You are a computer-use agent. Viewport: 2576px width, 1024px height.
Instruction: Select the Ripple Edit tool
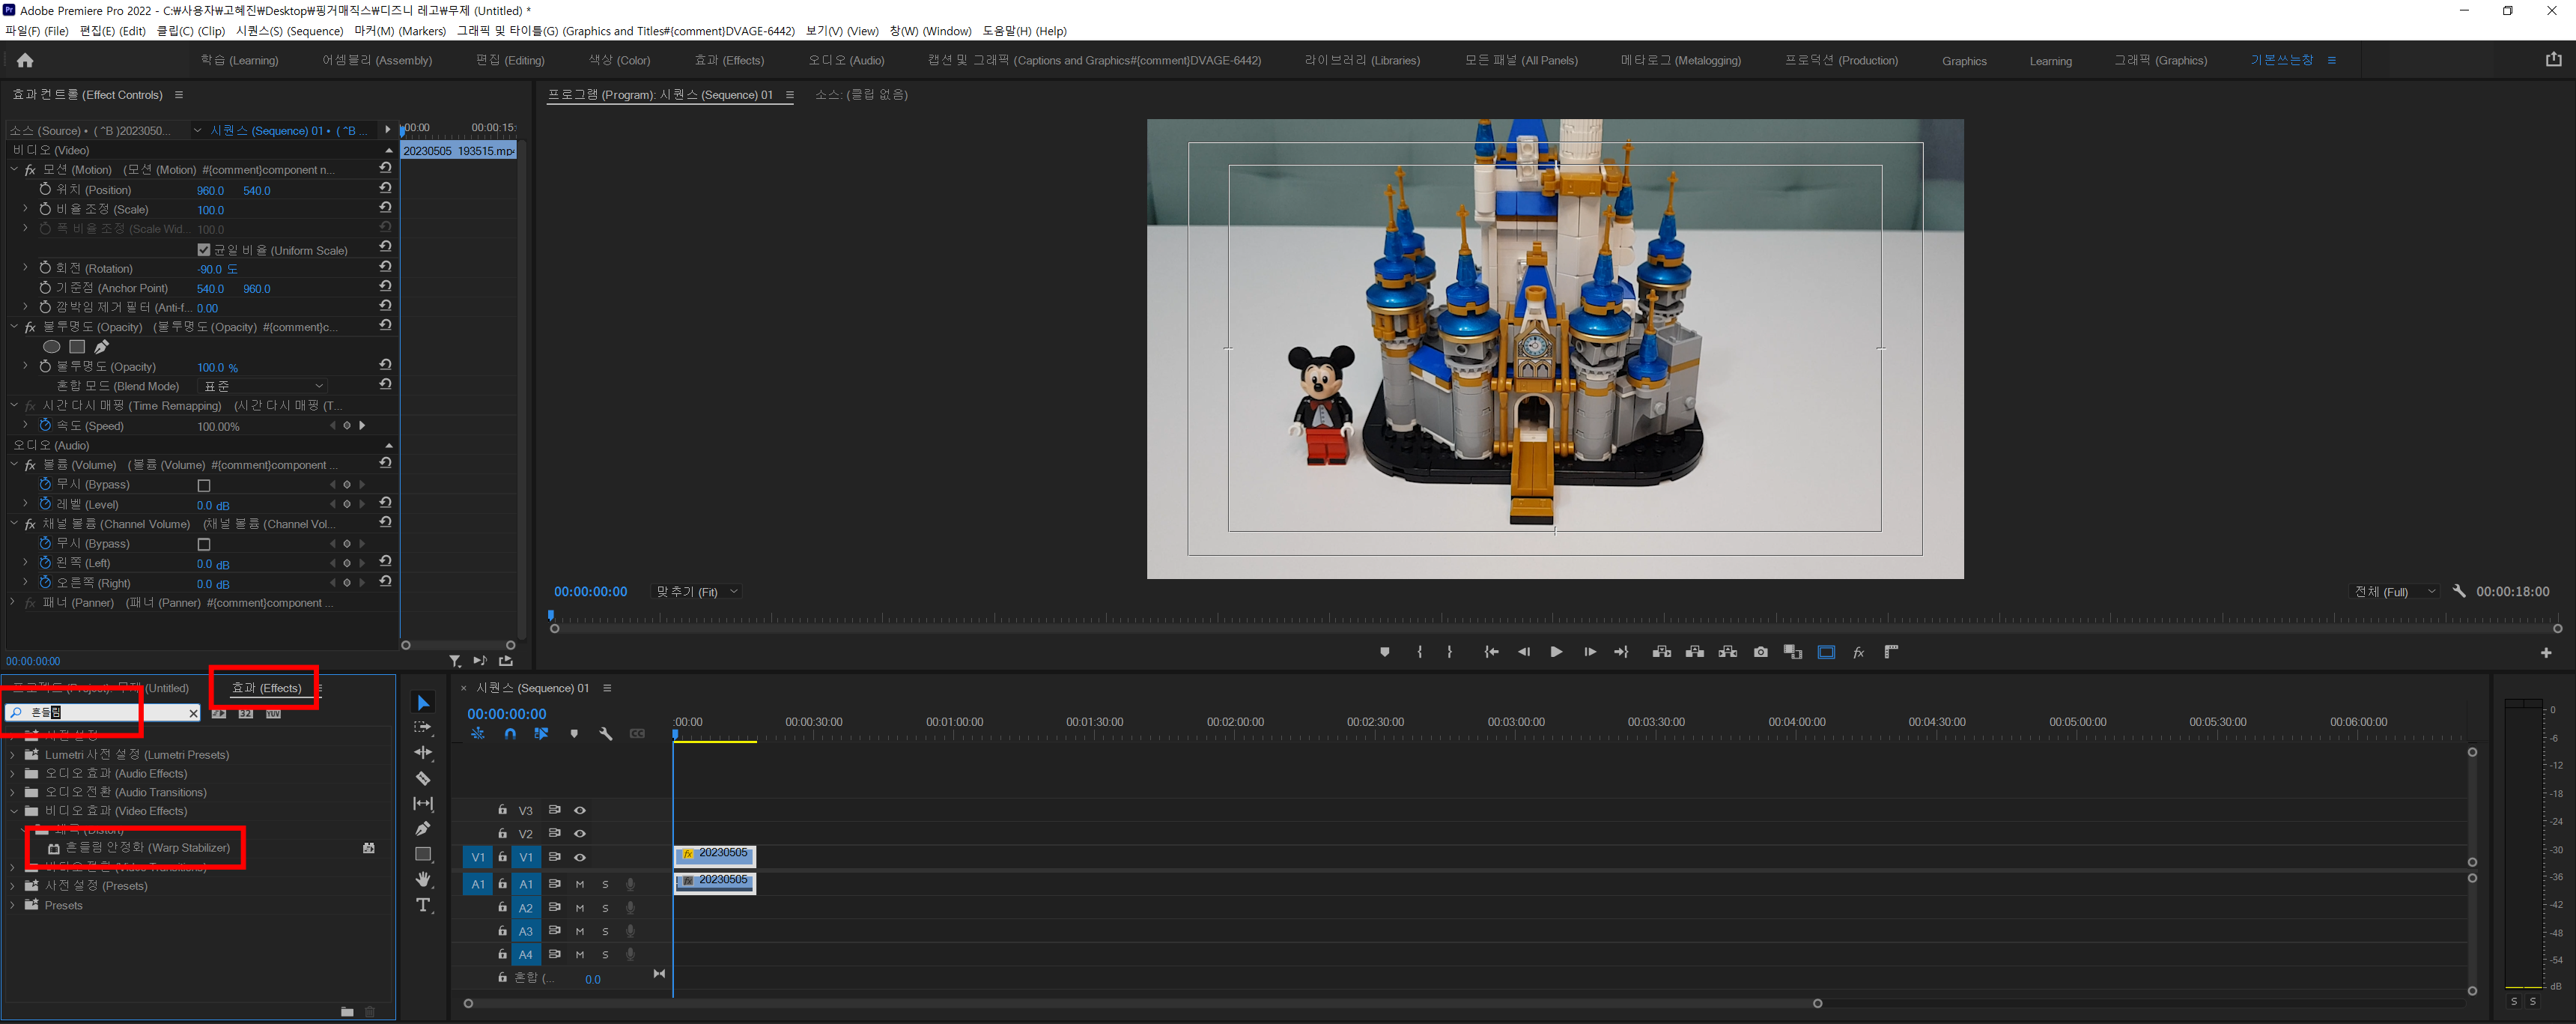pos(423,752)
